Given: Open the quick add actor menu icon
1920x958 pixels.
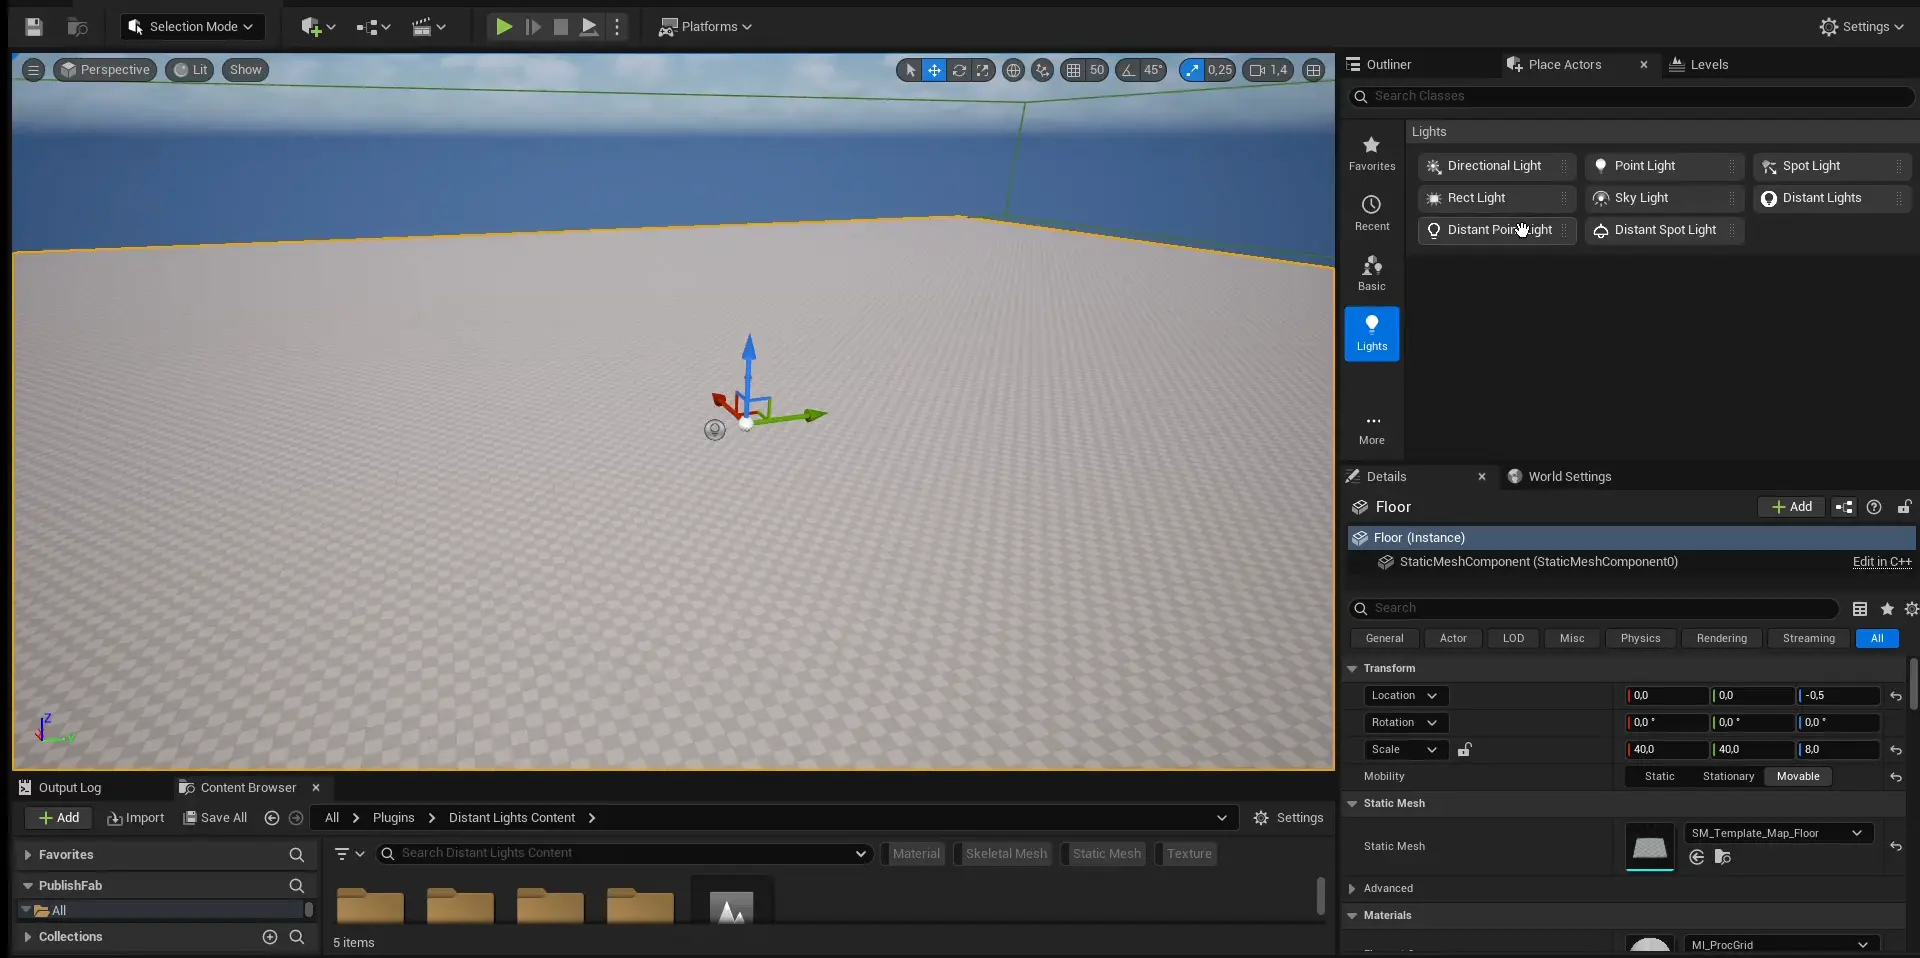Looking at the screenshot, I should (x=318, y=27).
